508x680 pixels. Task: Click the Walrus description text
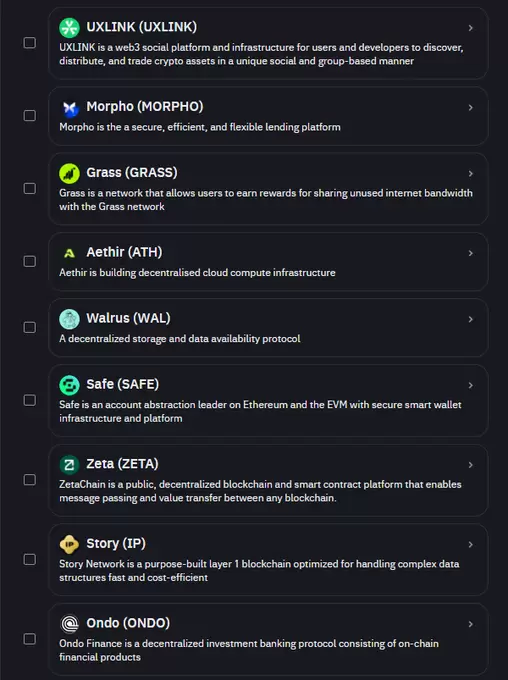[180, 339]
